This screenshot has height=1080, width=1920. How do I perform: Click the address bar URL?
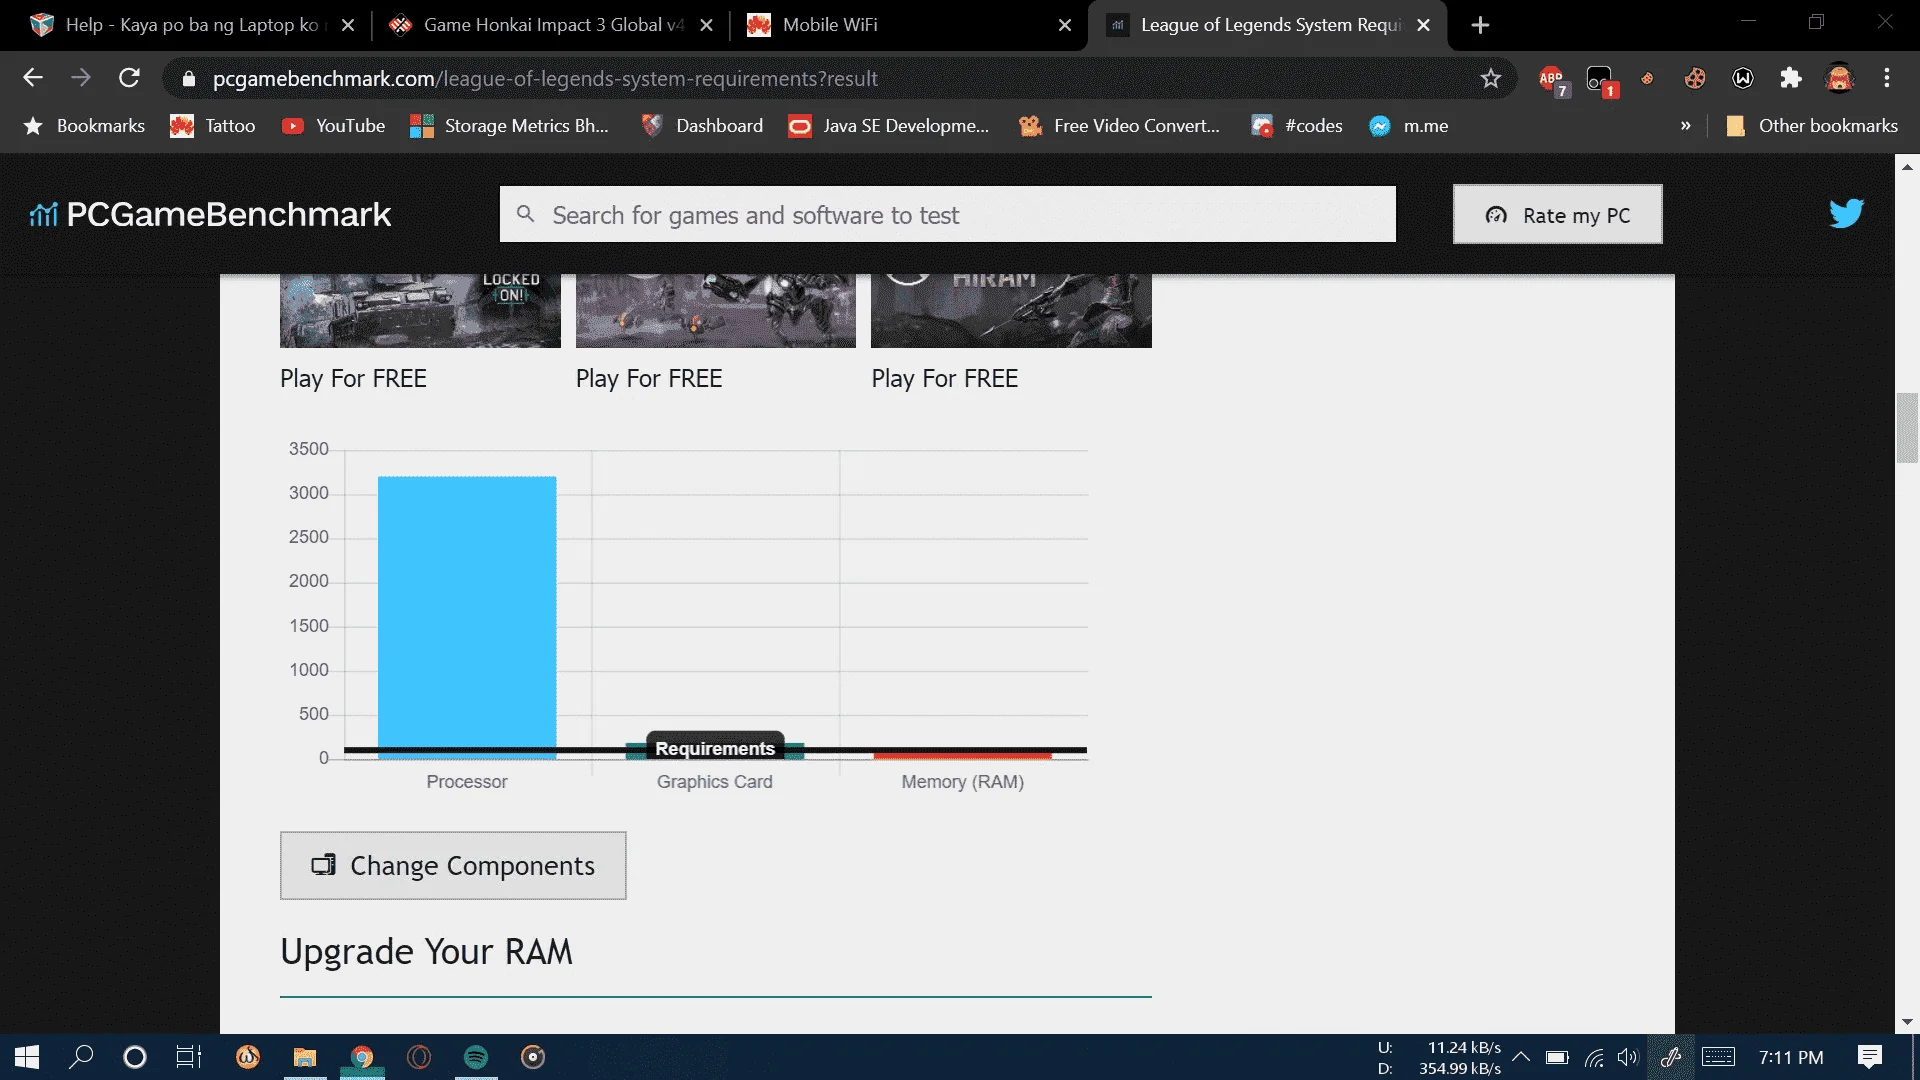[545, 78]
